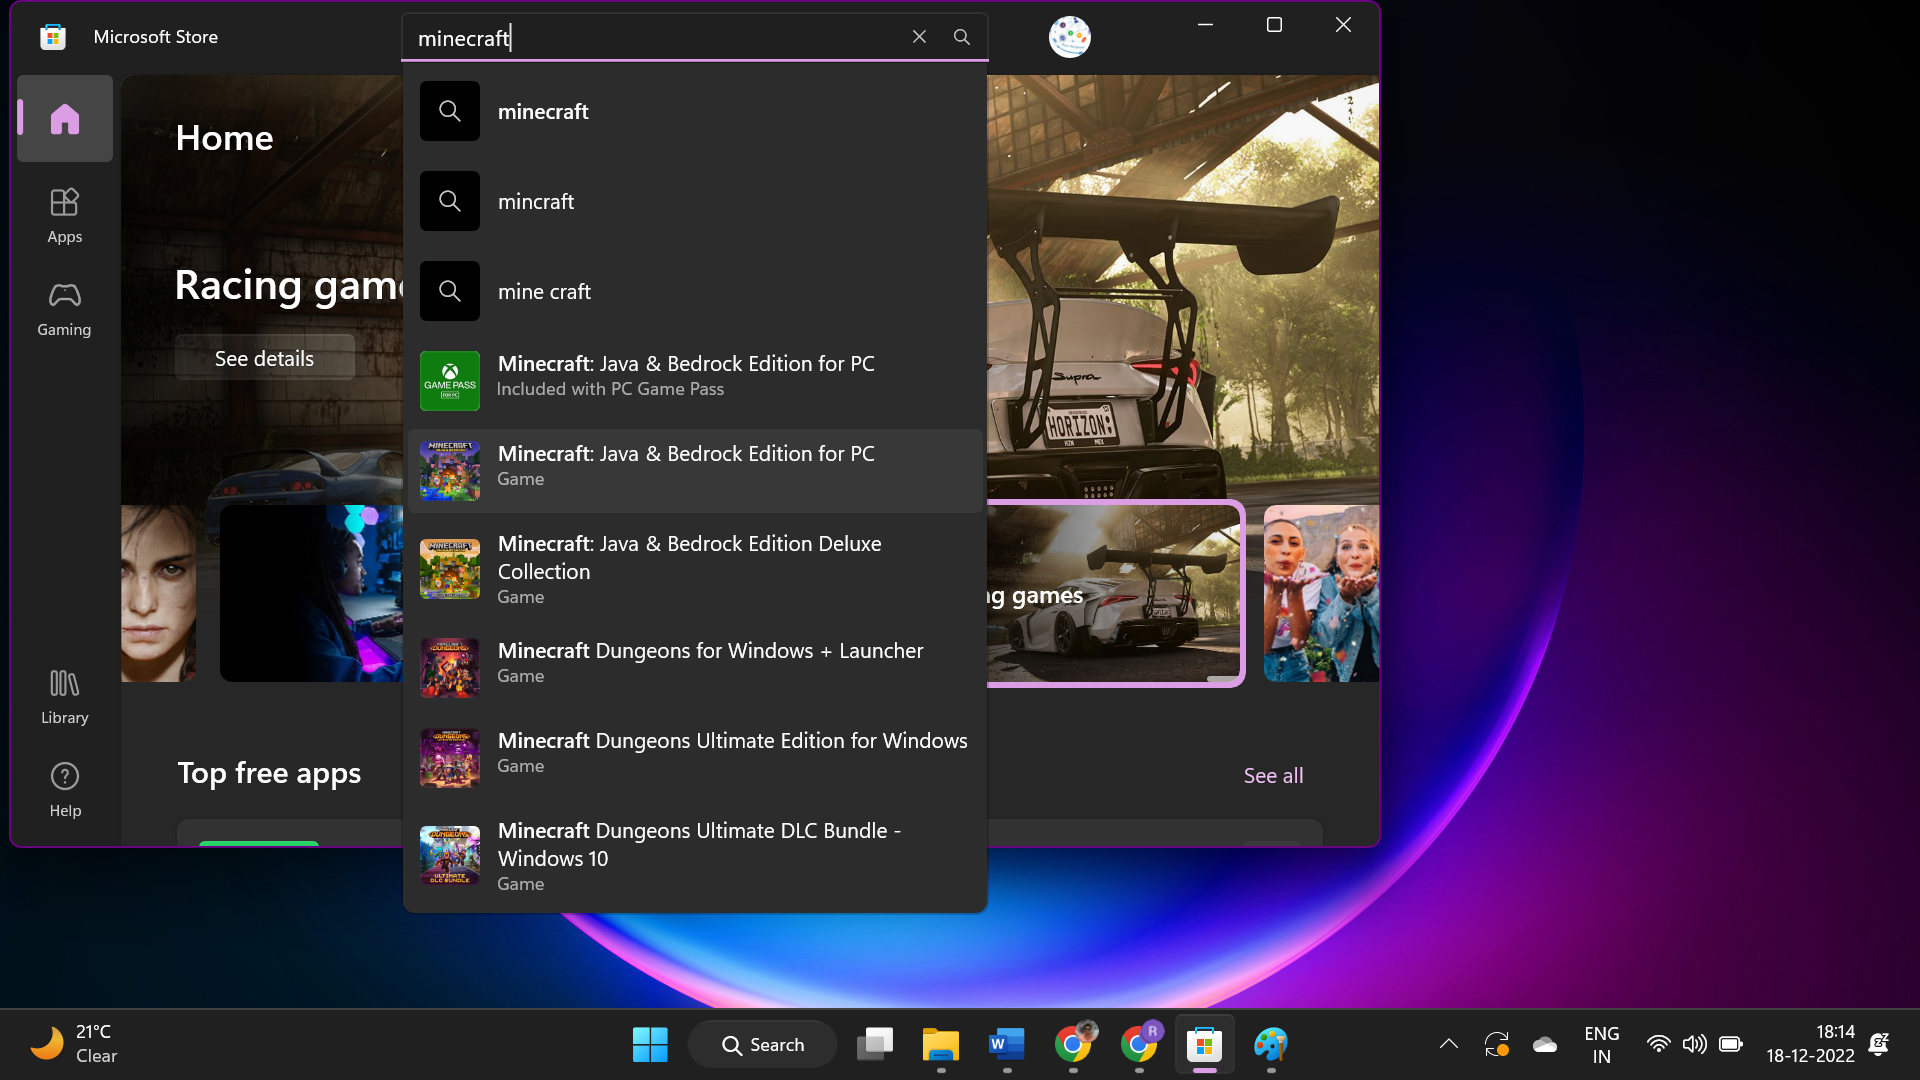Select the 'mine craft' search suggestion
Viewport: 1920px width, 1080px height.
tap(544, 291)
